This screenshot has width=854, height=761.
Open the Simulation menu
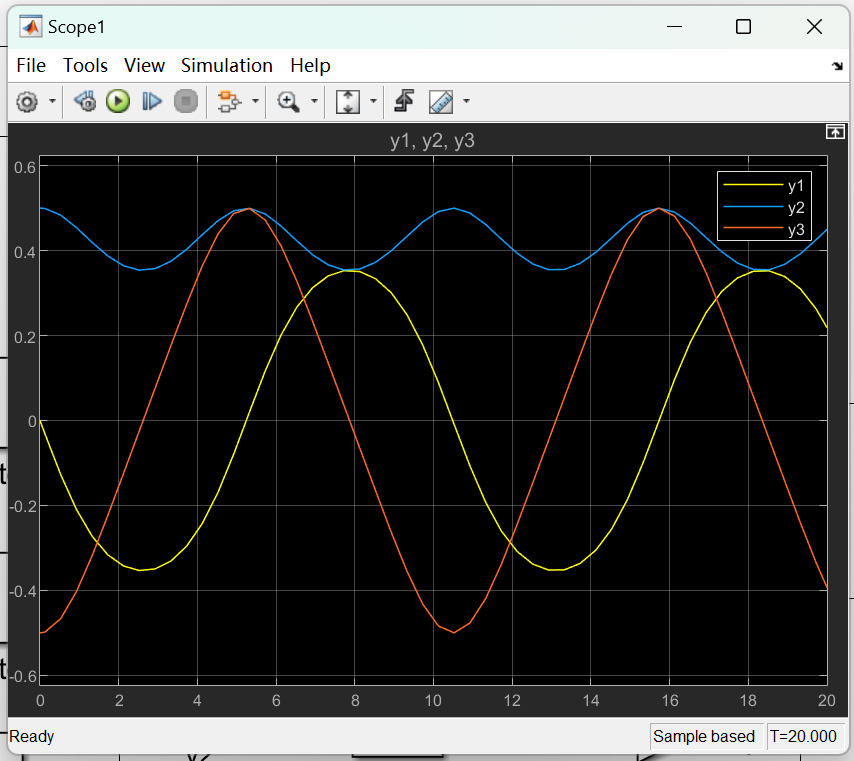[x=226, y=65]
